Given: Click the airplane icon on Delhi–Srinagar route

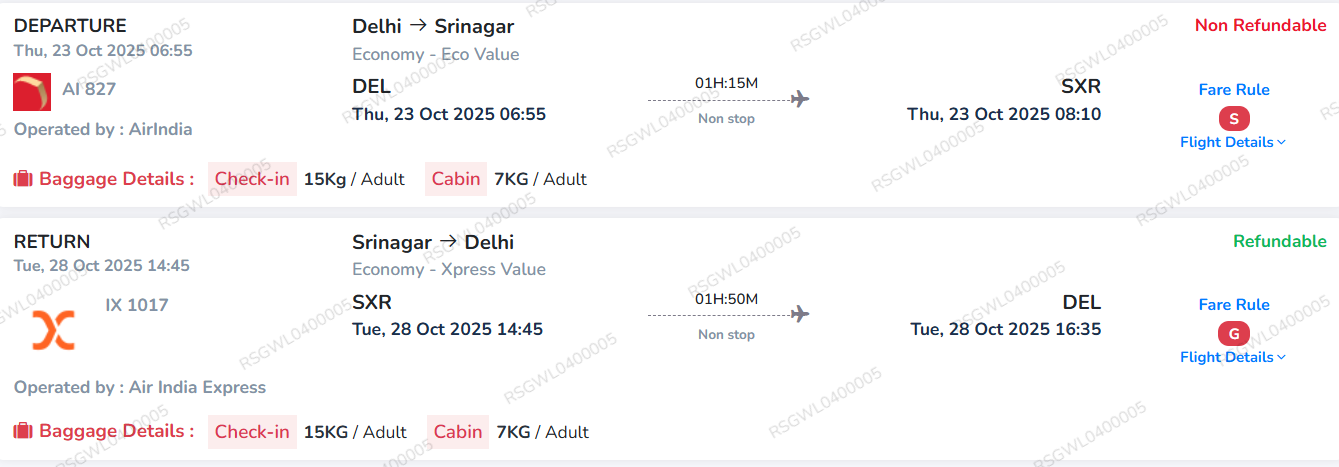Looking at the screenshot, I should pyautogui.click(x=799, y=99).
